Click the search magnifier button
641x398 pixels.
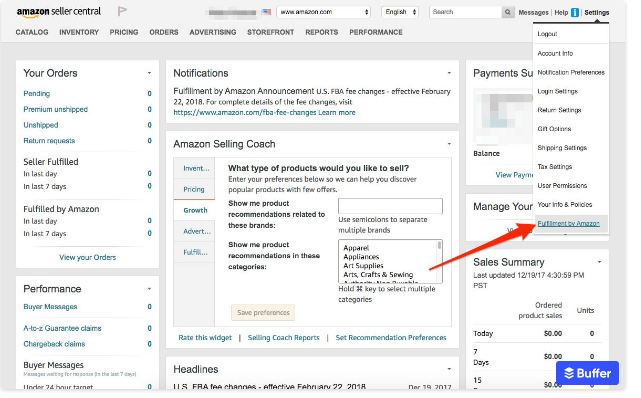(507, 12)
